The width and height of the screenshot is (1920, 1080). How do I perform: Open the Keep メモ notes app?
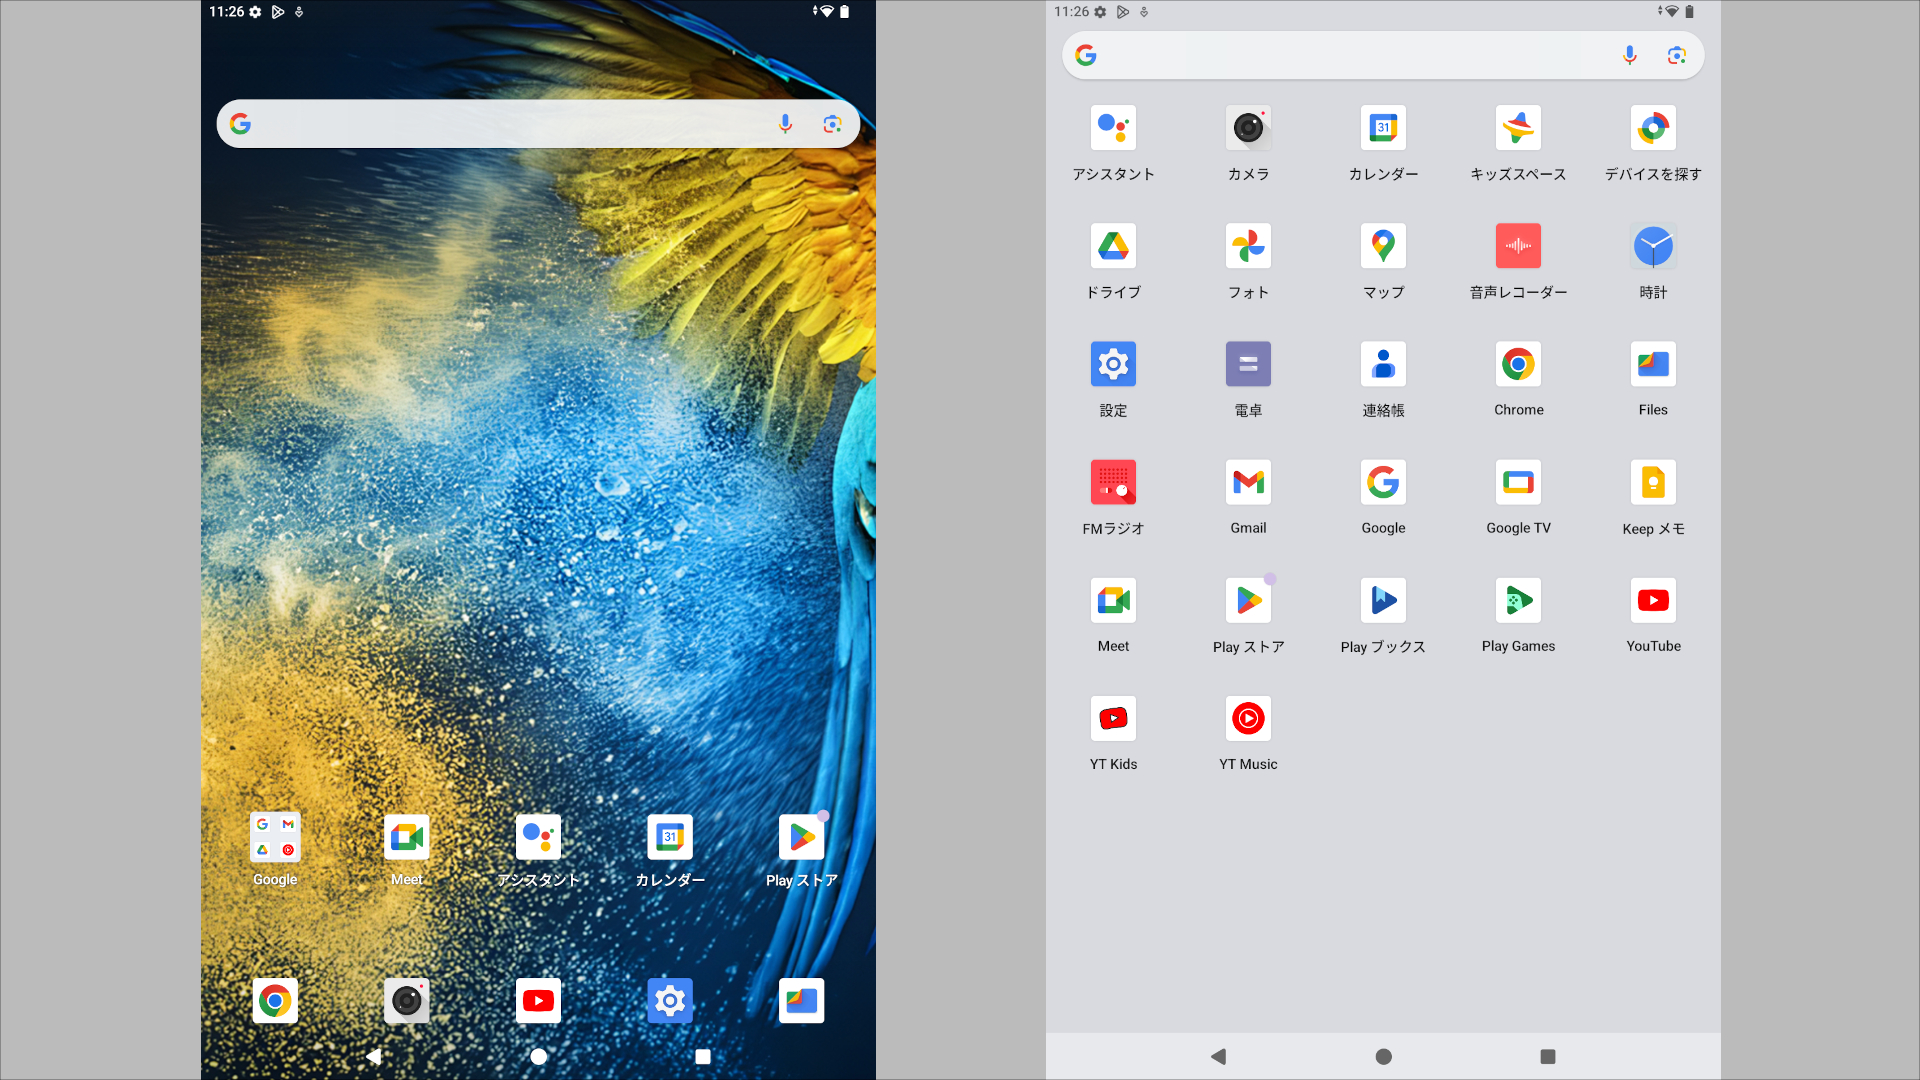(x=1653, y=483)
